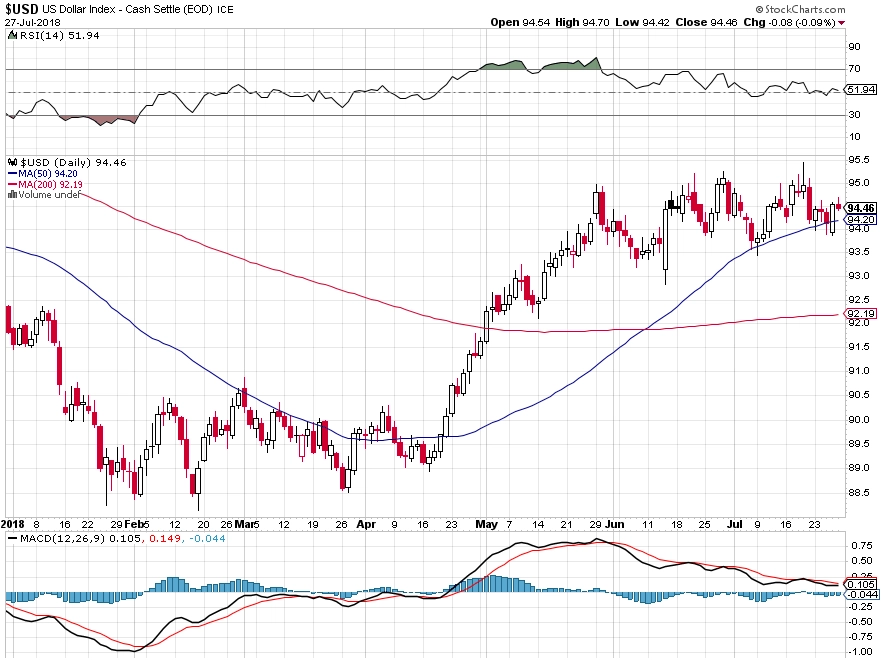The image size is (882, 661).
Task: Click the red down arrow after Chg value
Action: click(841, 23)
